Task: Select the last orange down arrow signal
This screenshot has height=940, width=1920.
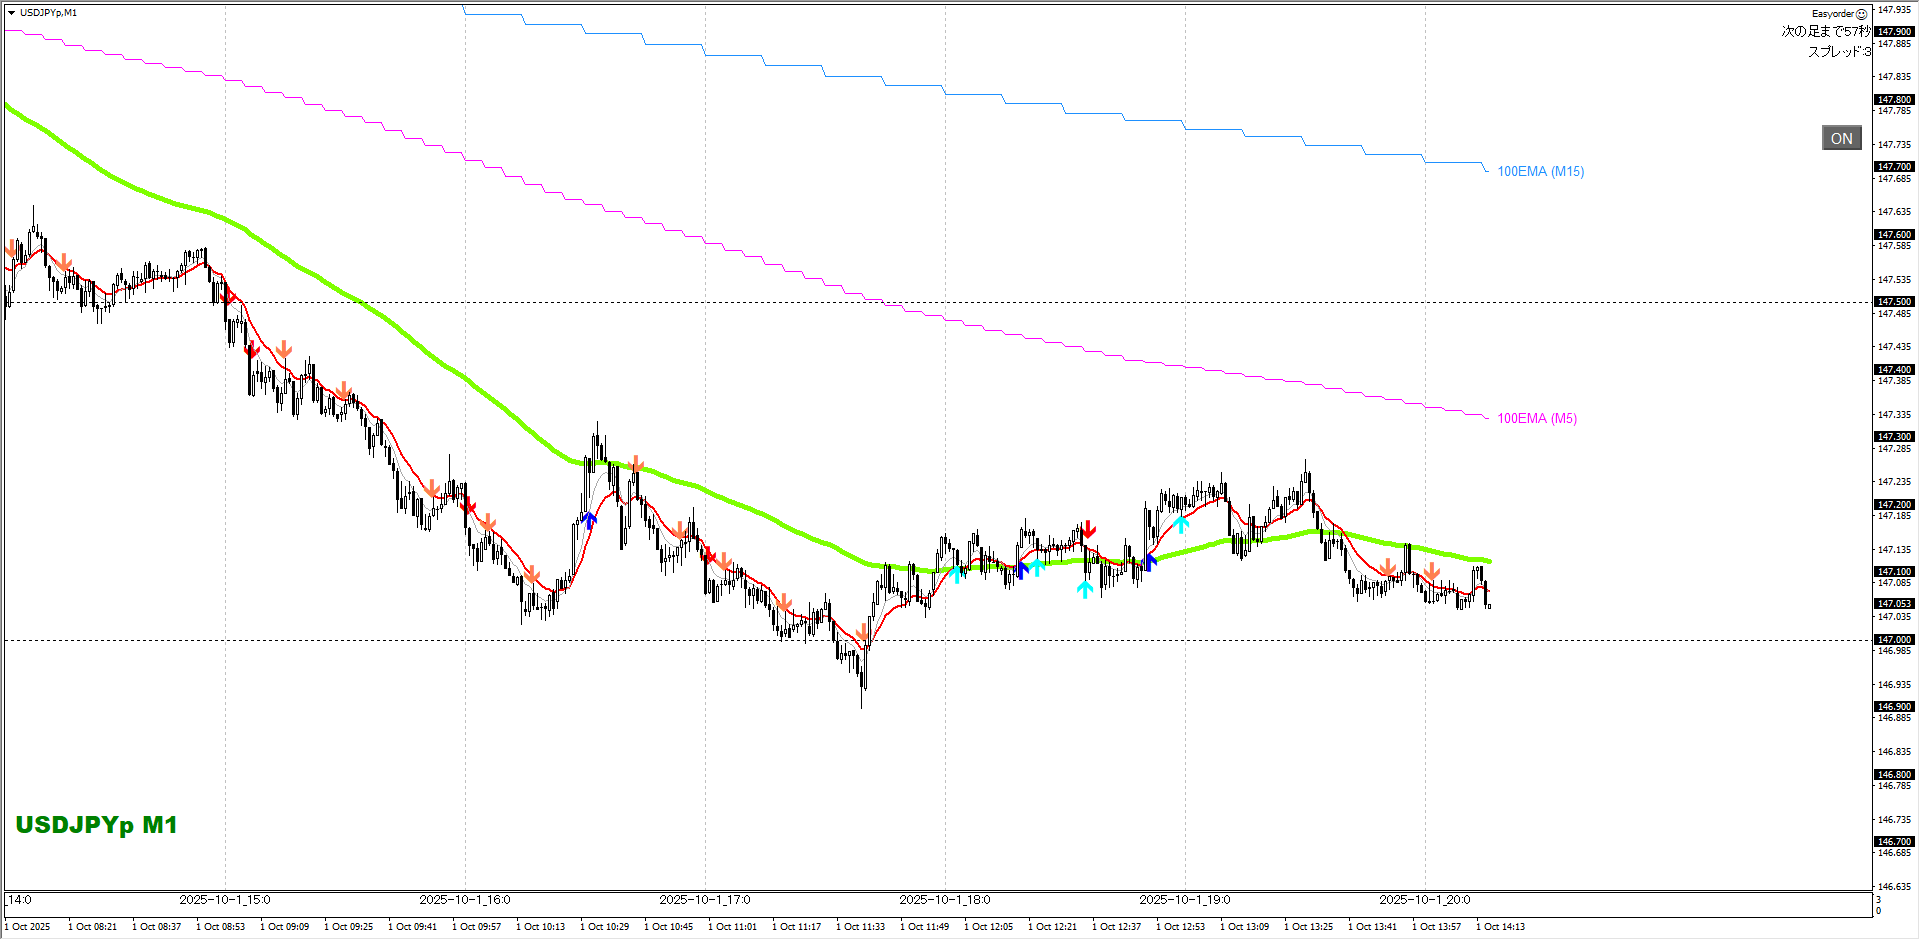Action: [1431, 571]
